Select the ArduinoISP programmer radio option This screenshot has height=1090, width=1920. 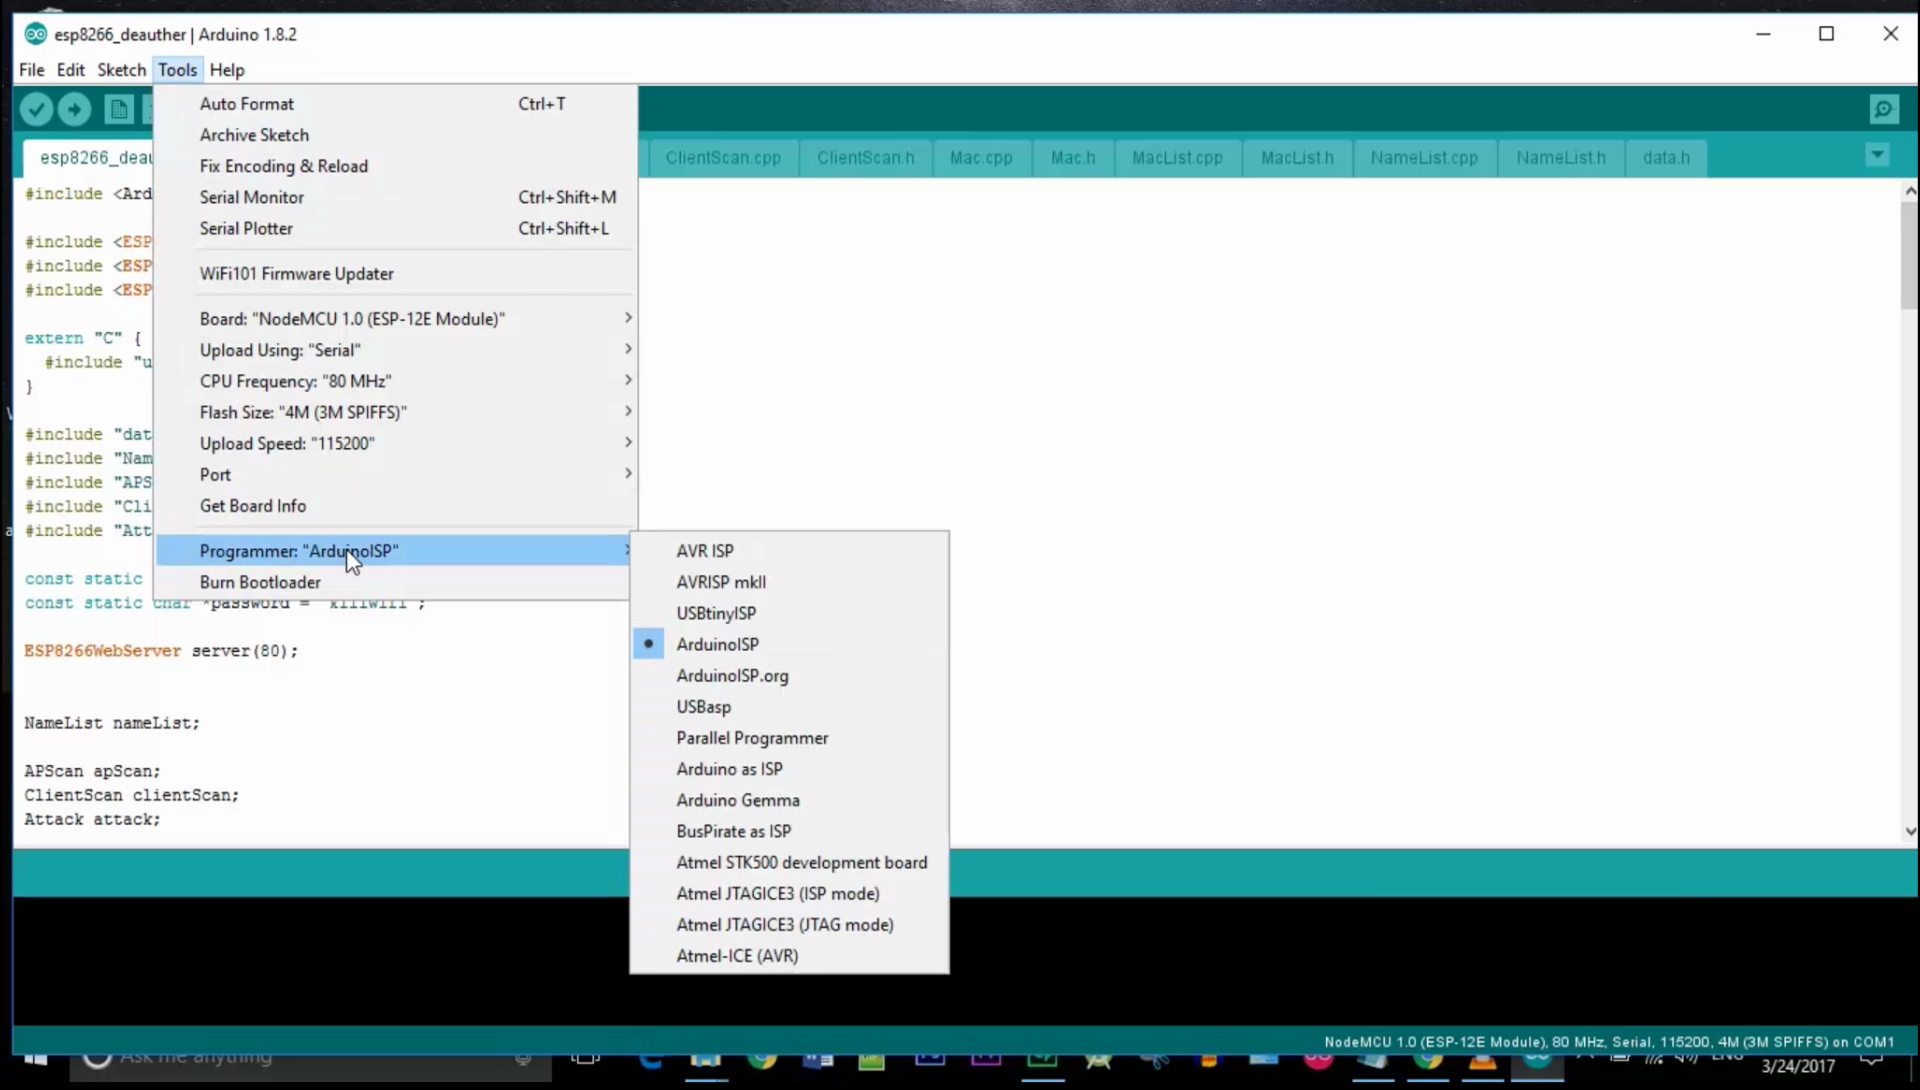(x=717, y=644)
